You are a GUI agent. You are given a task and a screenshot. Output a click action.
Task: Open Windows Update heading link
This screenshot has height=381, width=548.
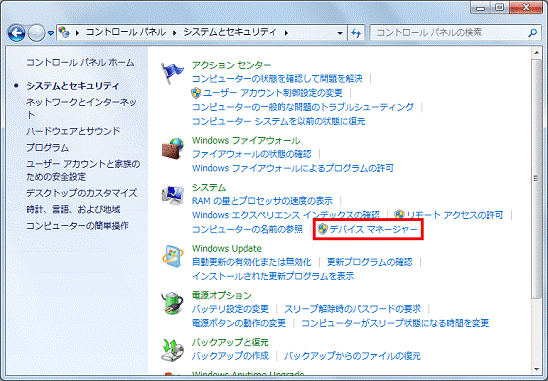[x=226, y=249]
